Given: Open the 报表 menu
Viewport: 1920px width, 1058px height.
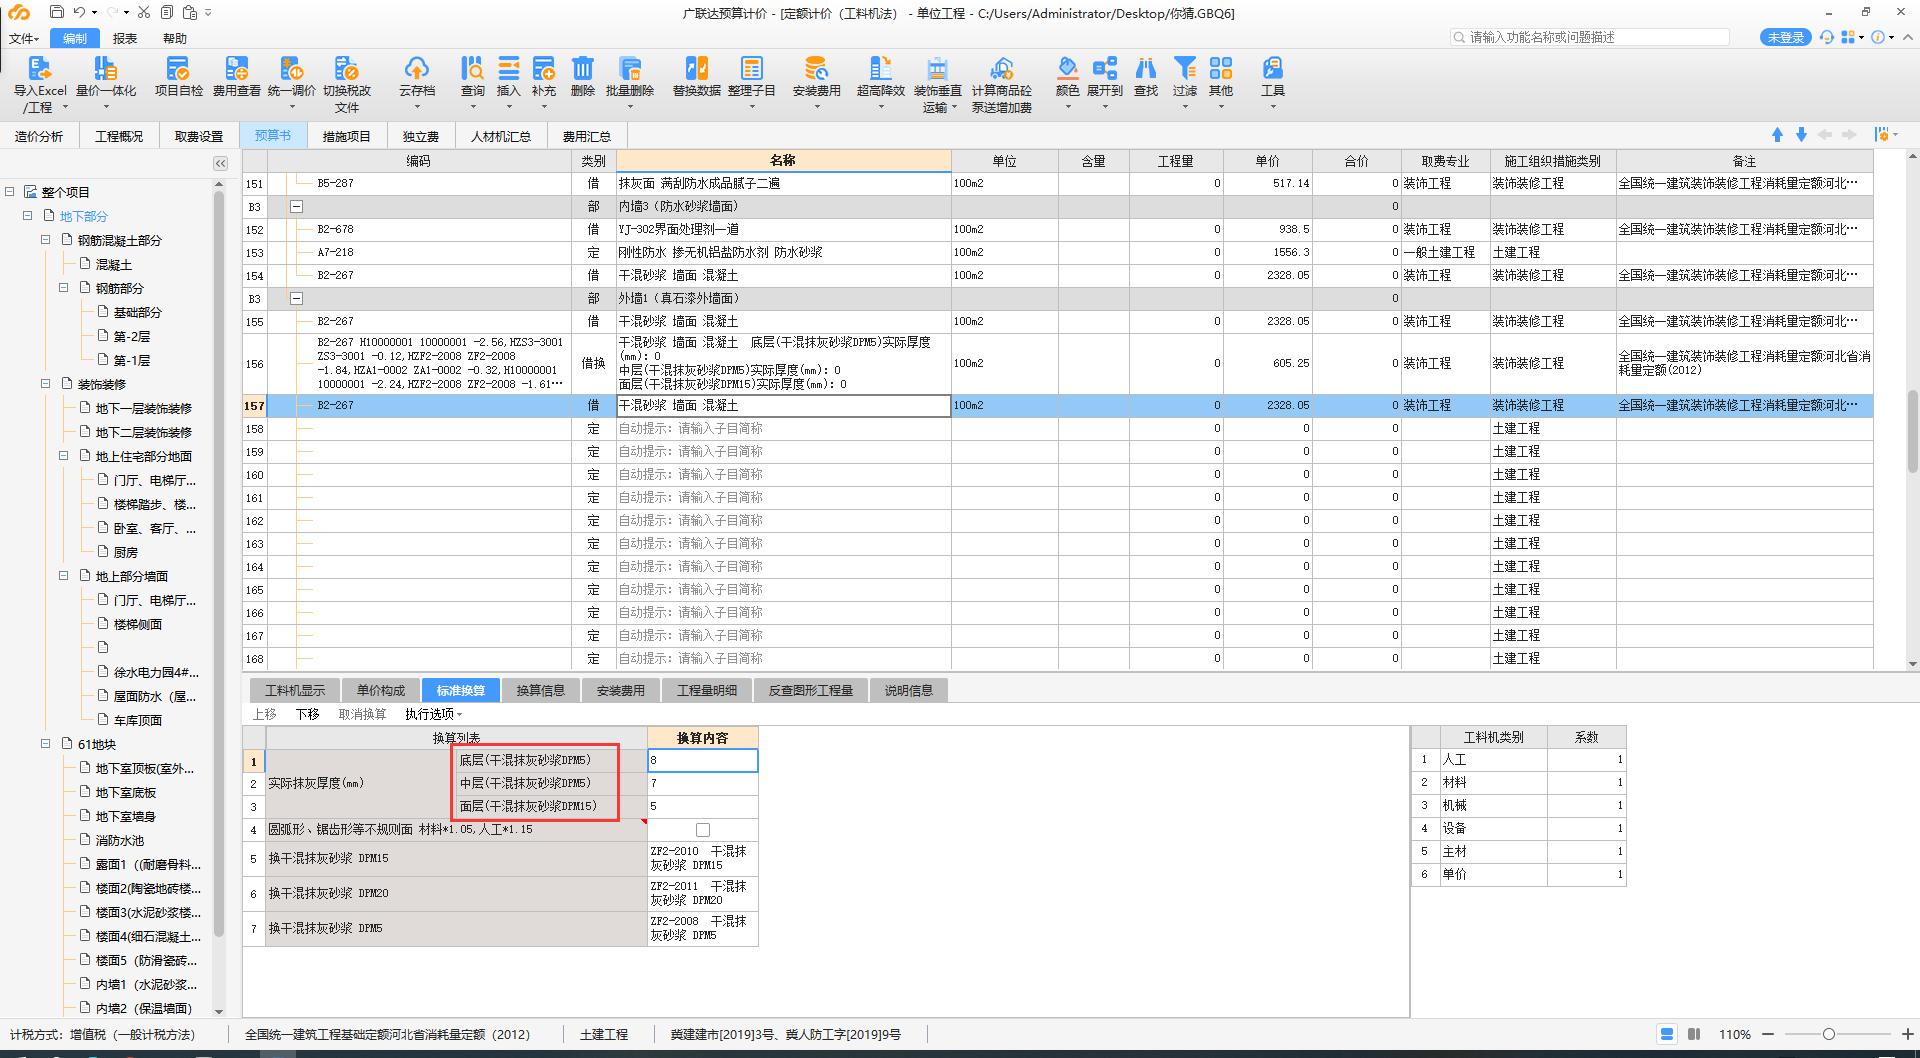Looking at the screenshot, I should pyautogui.click(x=125, y=38).
